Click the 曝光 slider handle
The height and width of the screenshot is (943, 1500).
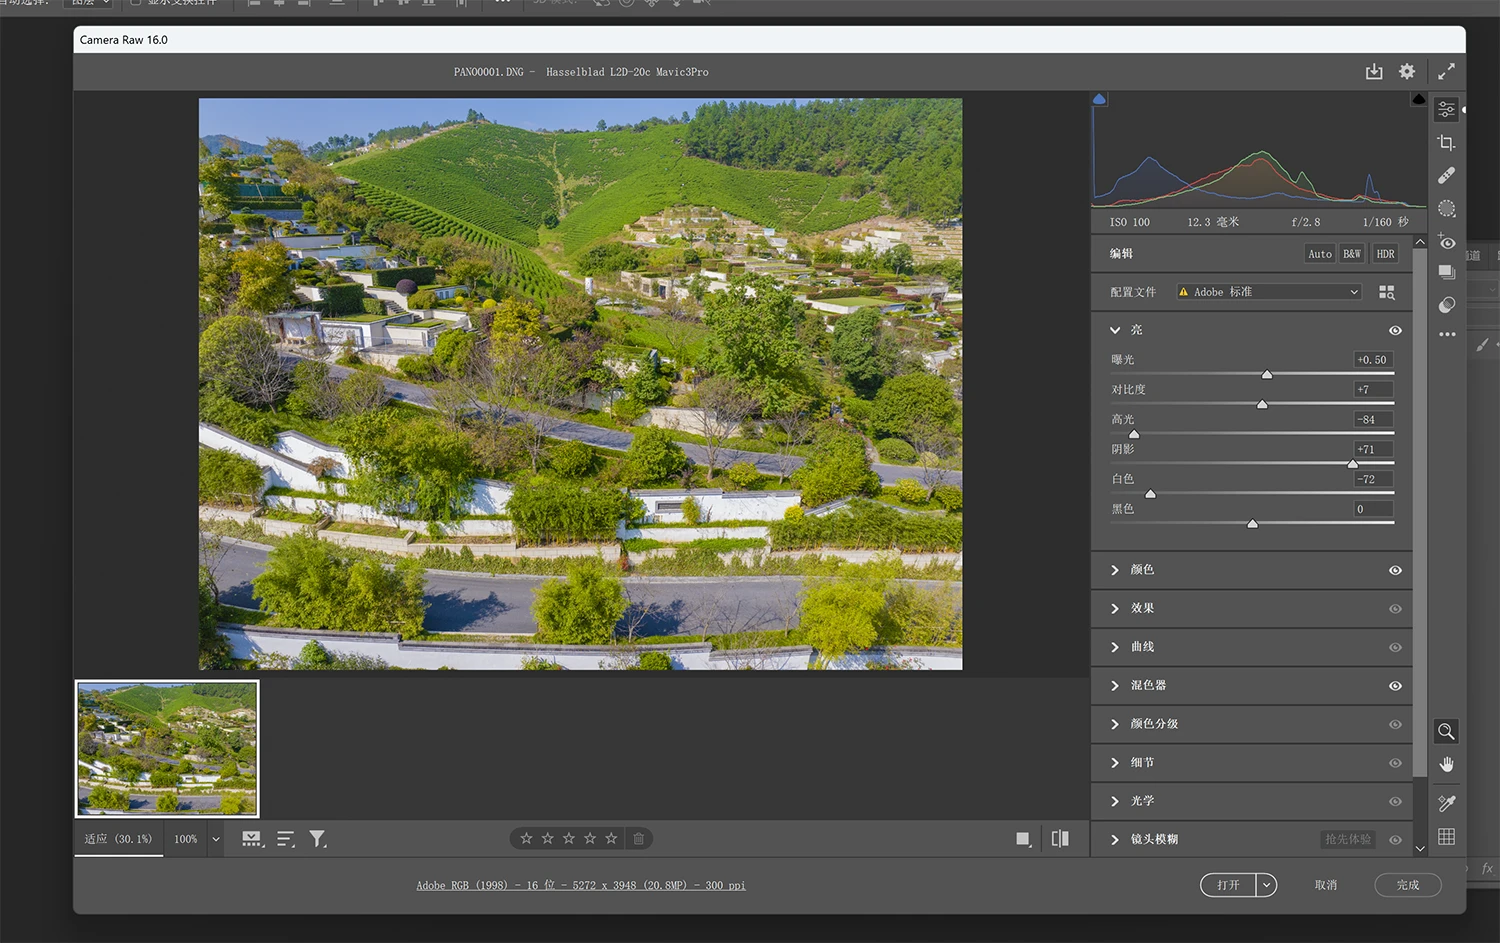(x=1267, y=375)
